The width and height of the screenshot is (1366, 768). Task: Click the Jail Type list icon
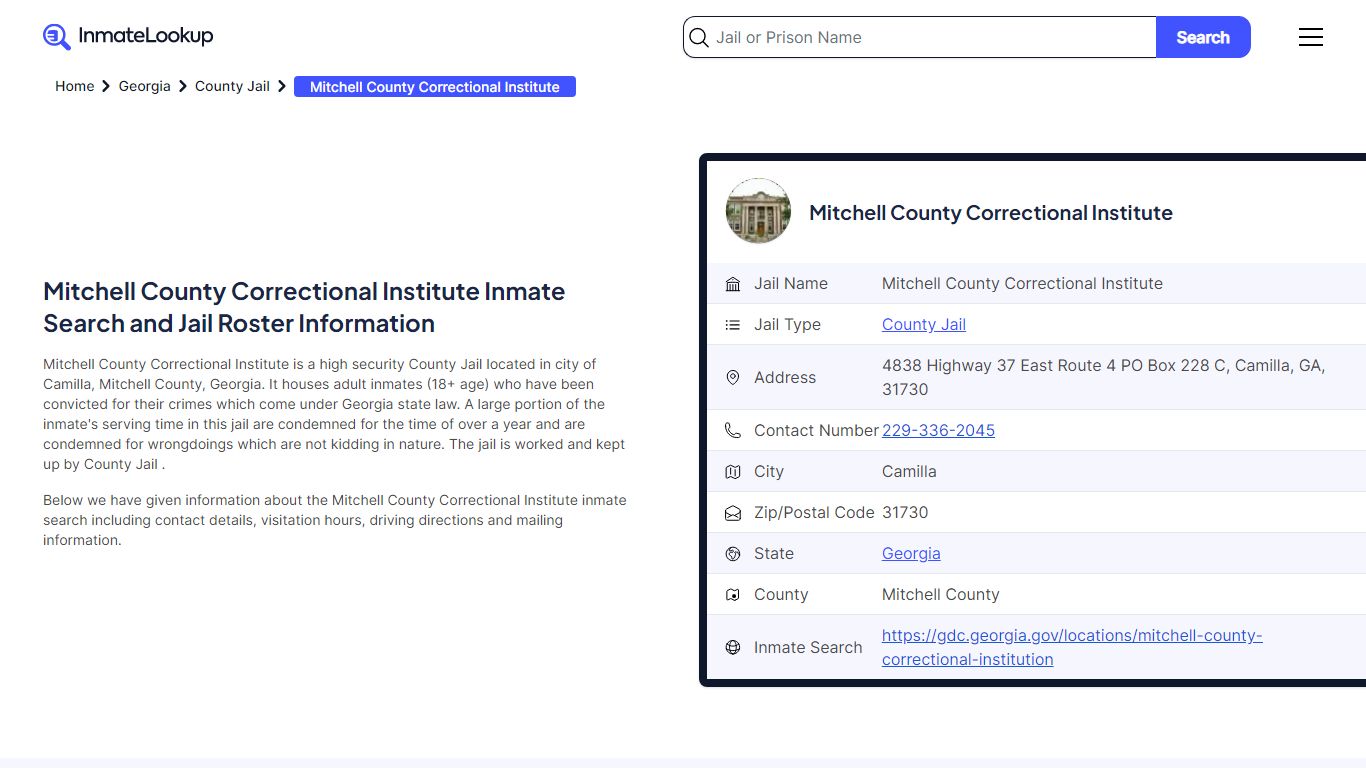(733, 325)
